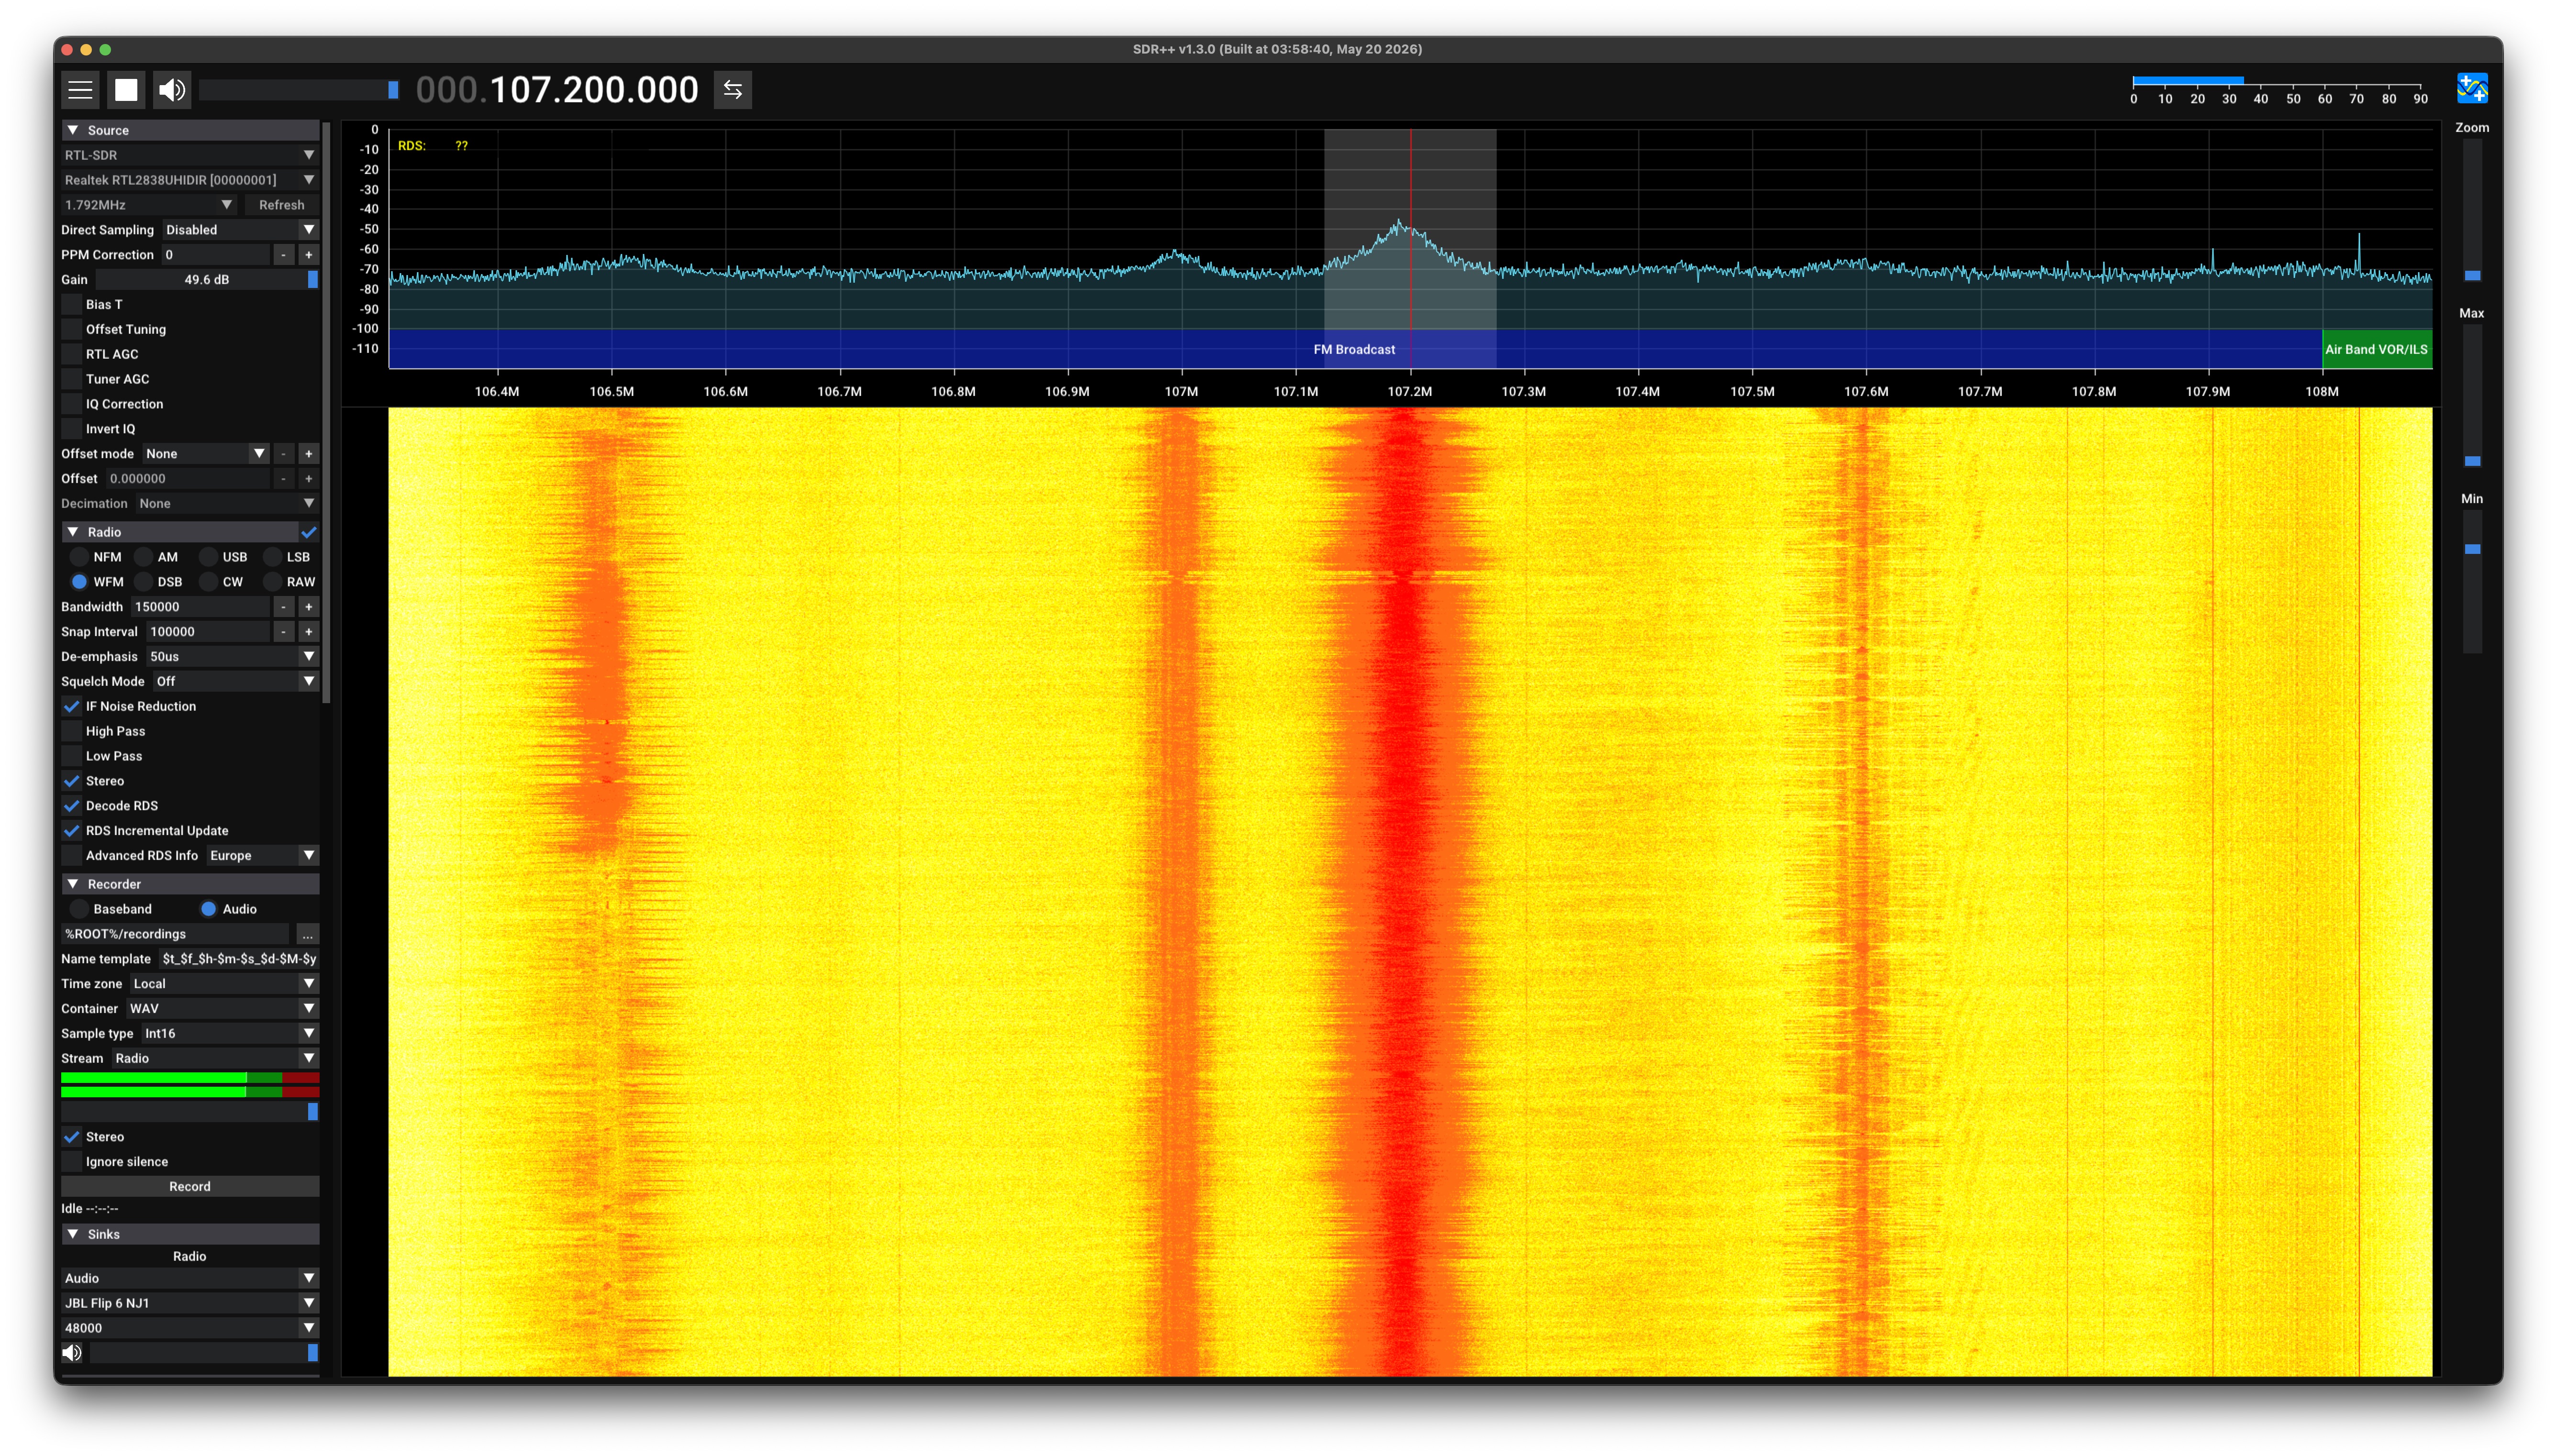
Task: Enable Offset Tuning checkbox
Action: (71, 330)
